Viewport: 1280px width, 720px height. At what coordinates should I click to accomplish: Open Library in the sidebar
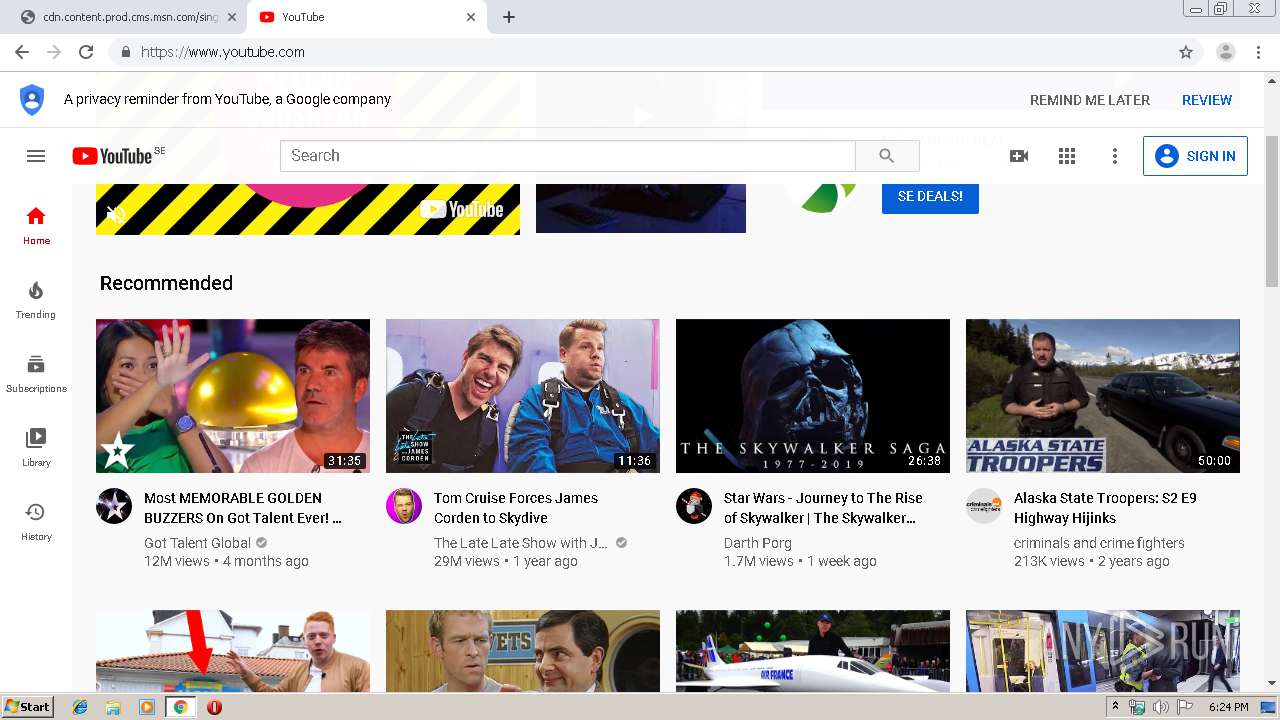click(36, 448)
